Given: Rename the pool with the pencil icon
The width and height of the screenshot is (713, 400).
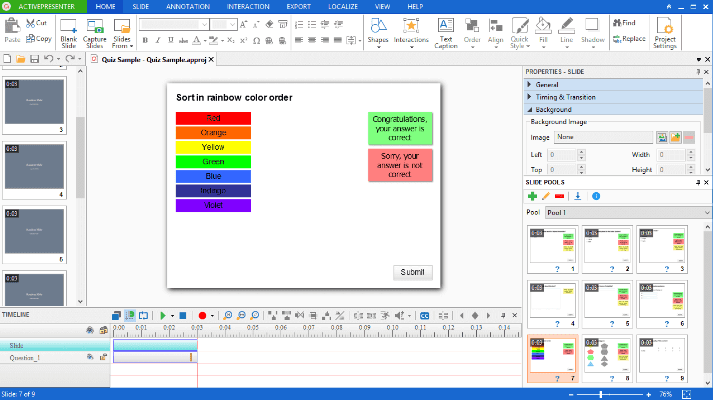Looking at the screenshot, I should click(546, 196).
